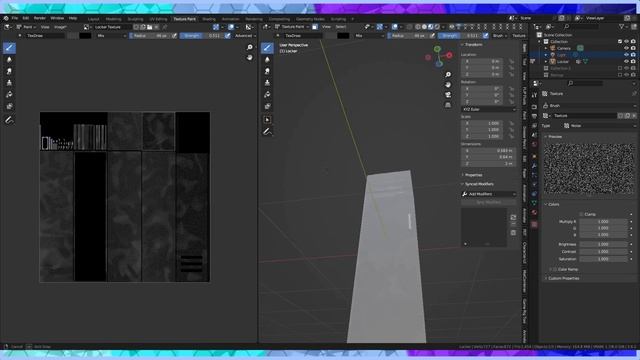The width and height of the screenshot is (640, 360).
Task: Open the Advanced popover in image editor header
Action: (244, 36)
